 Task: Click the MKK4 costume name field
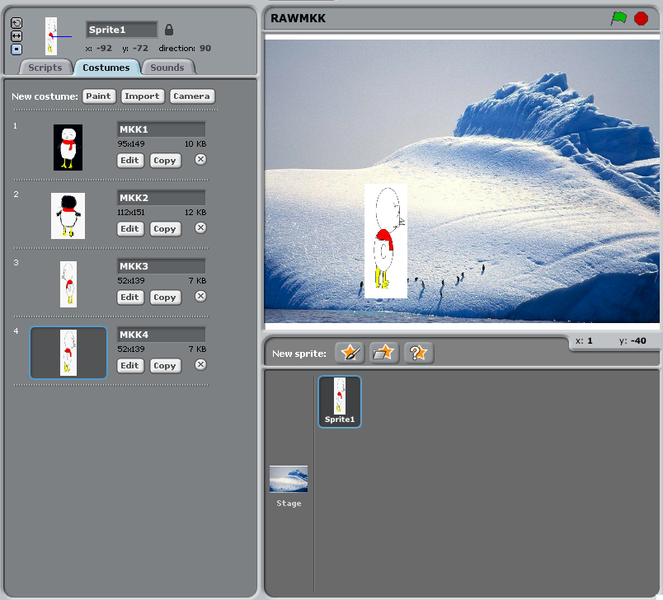pos(161,335)
